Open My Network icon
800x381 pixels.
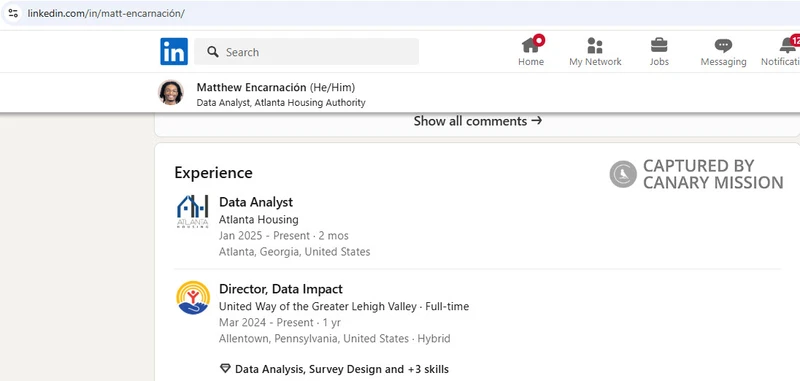[x=595, y=45]
